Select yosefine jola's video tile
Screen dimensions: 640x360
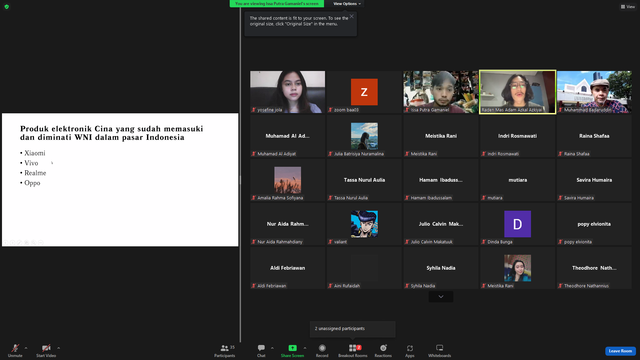(288, 92)
